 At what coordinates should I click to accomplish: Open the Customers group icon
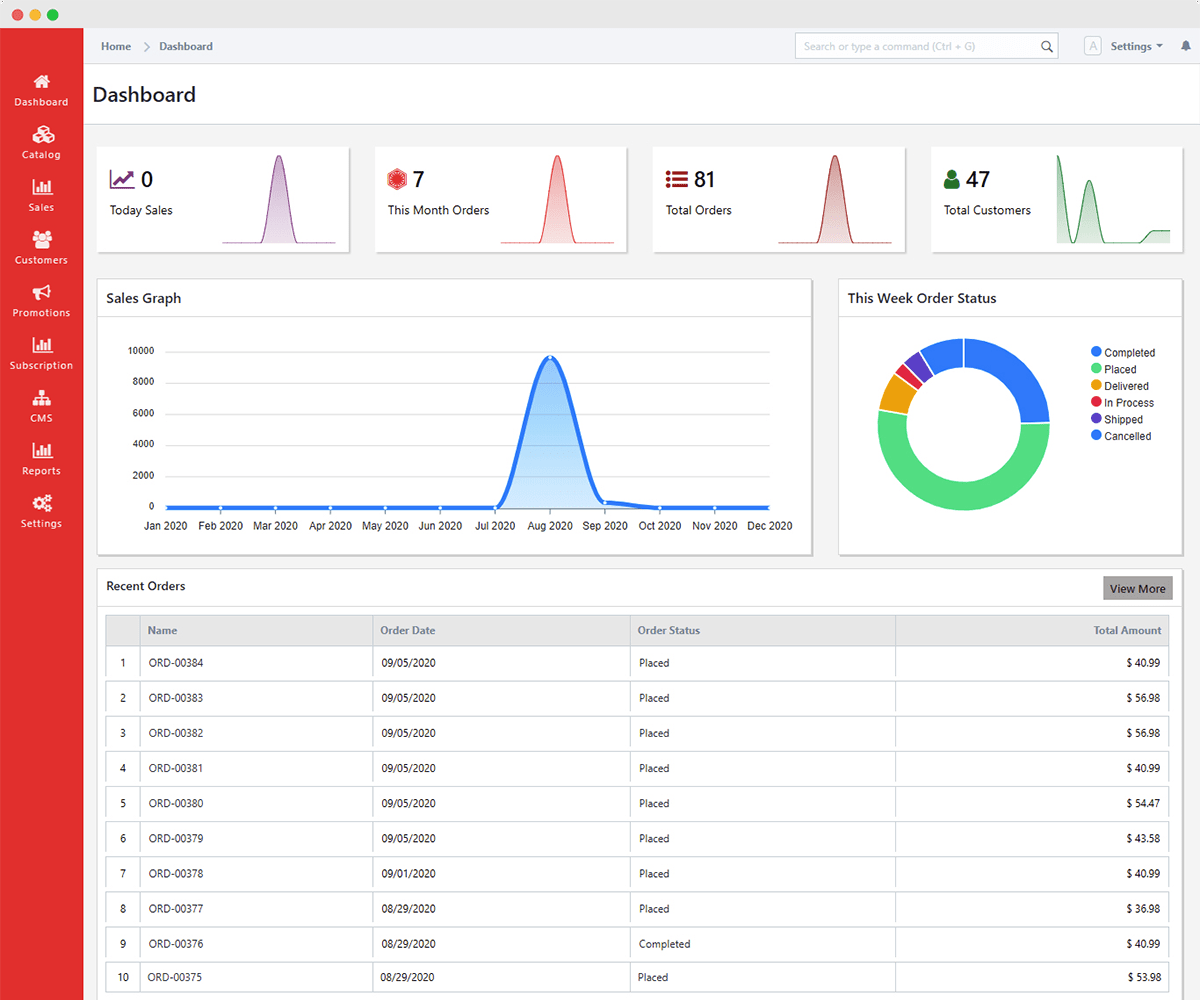(41, 240)
